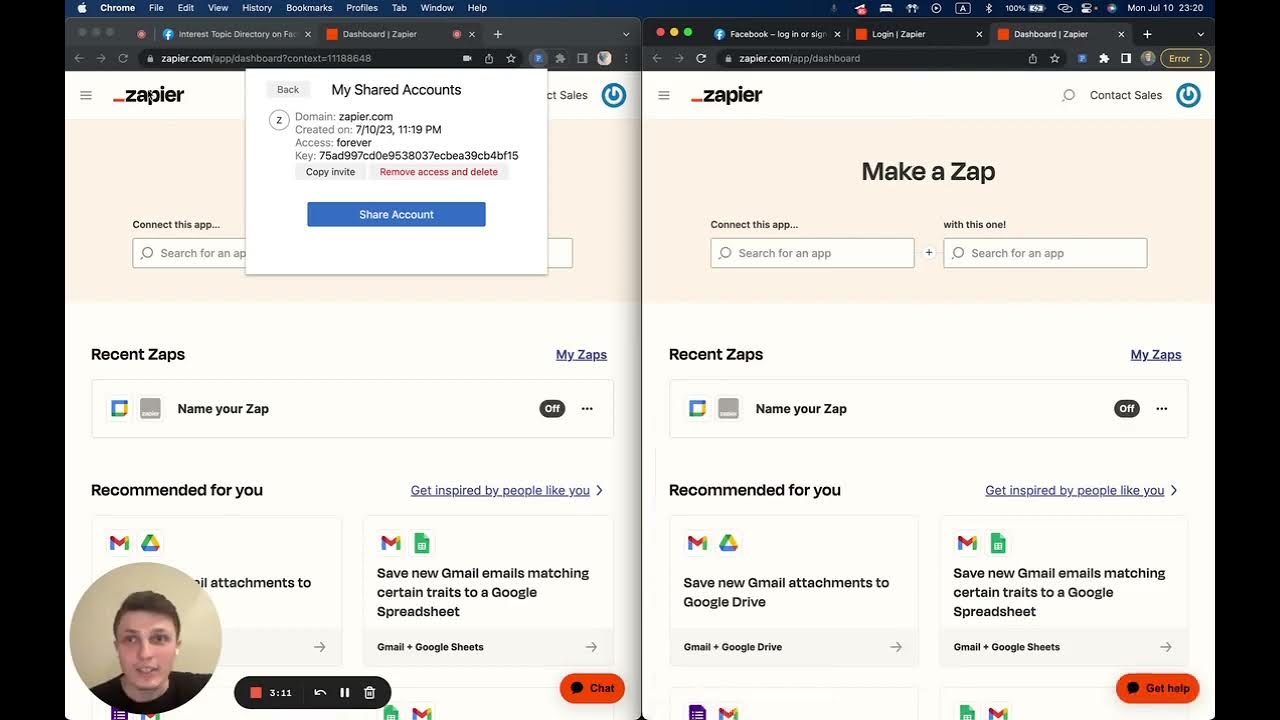The height and width of the screenshot is (720, 1280).
Task: Open Get help bubble in right window
Action: (x=1157, y=688)
